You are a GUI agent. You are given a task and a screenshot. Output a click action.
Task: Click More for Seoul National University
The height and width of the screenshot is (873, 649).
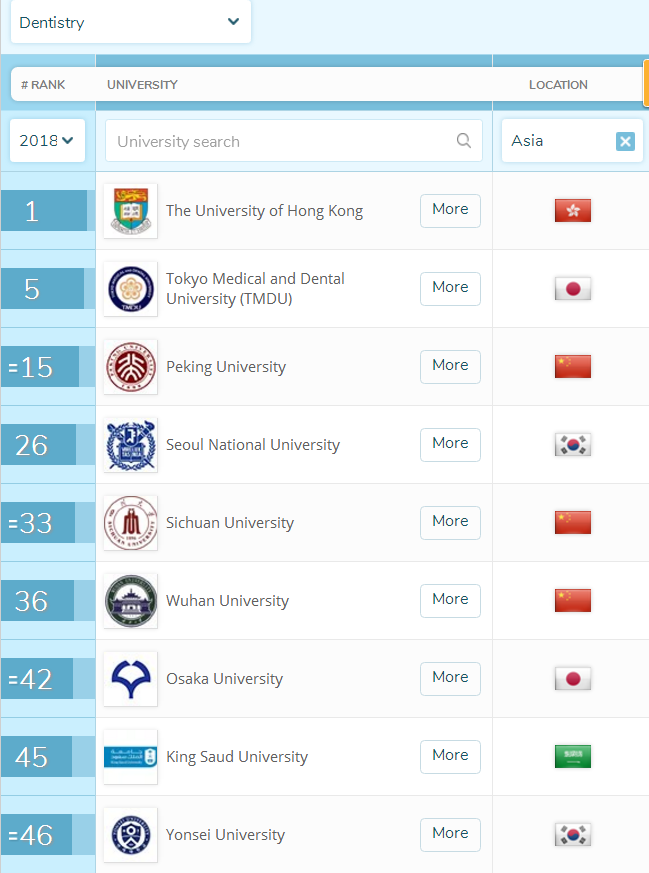[450, 444]
